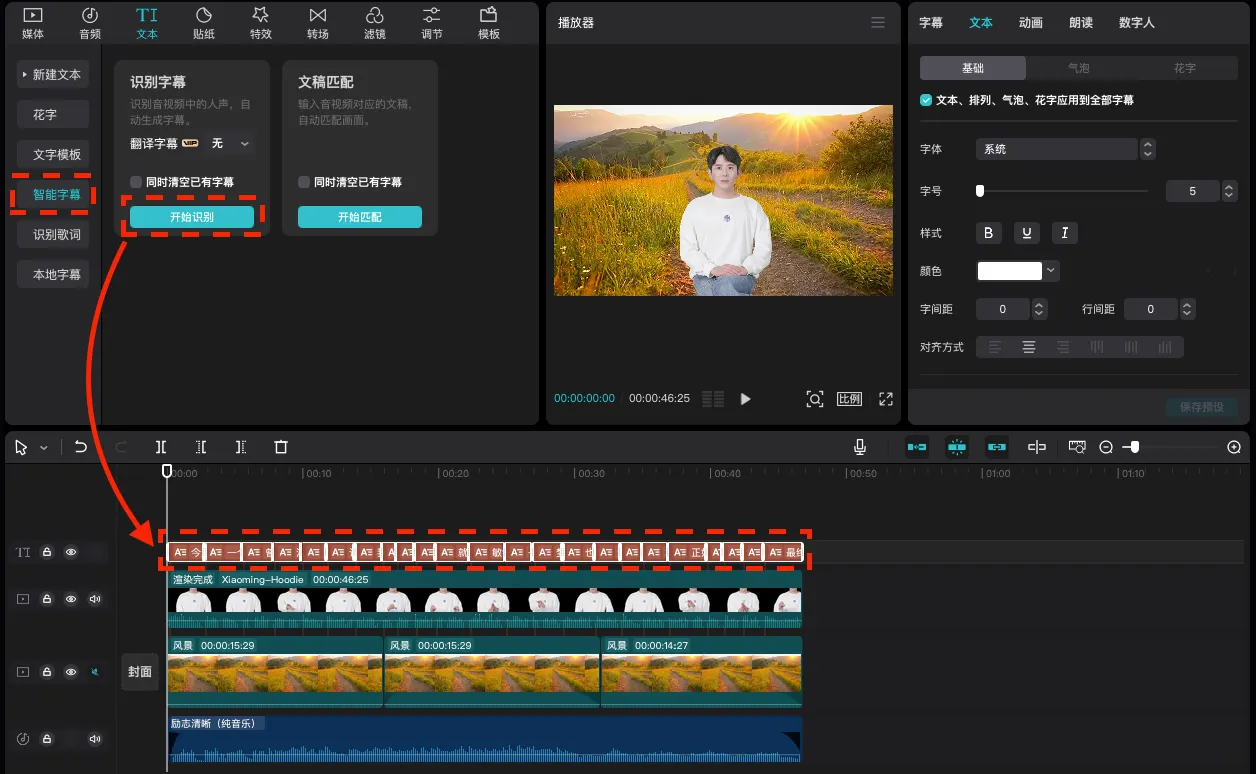This screenshot has width=1256, height=774.
Task: Toggle underline text style
Action: [x=1026, y=233]
